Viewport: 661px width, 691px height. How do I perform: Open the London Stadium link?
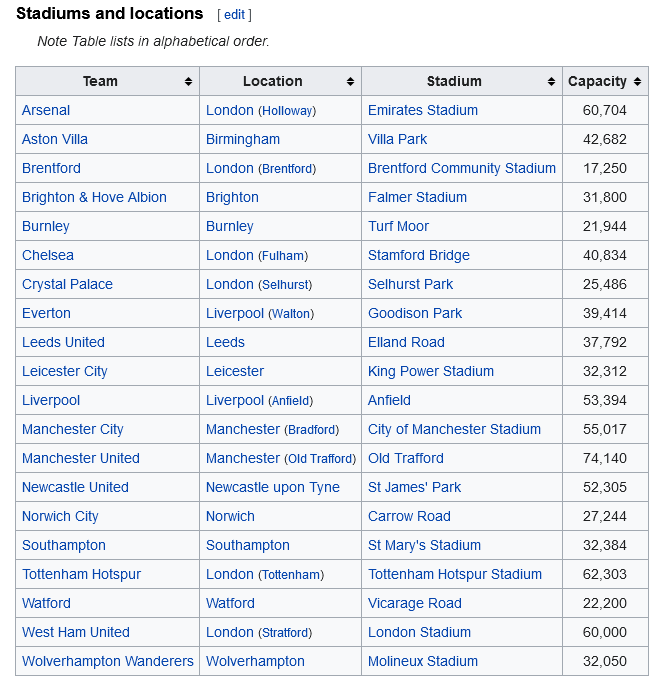coord(419,632)
